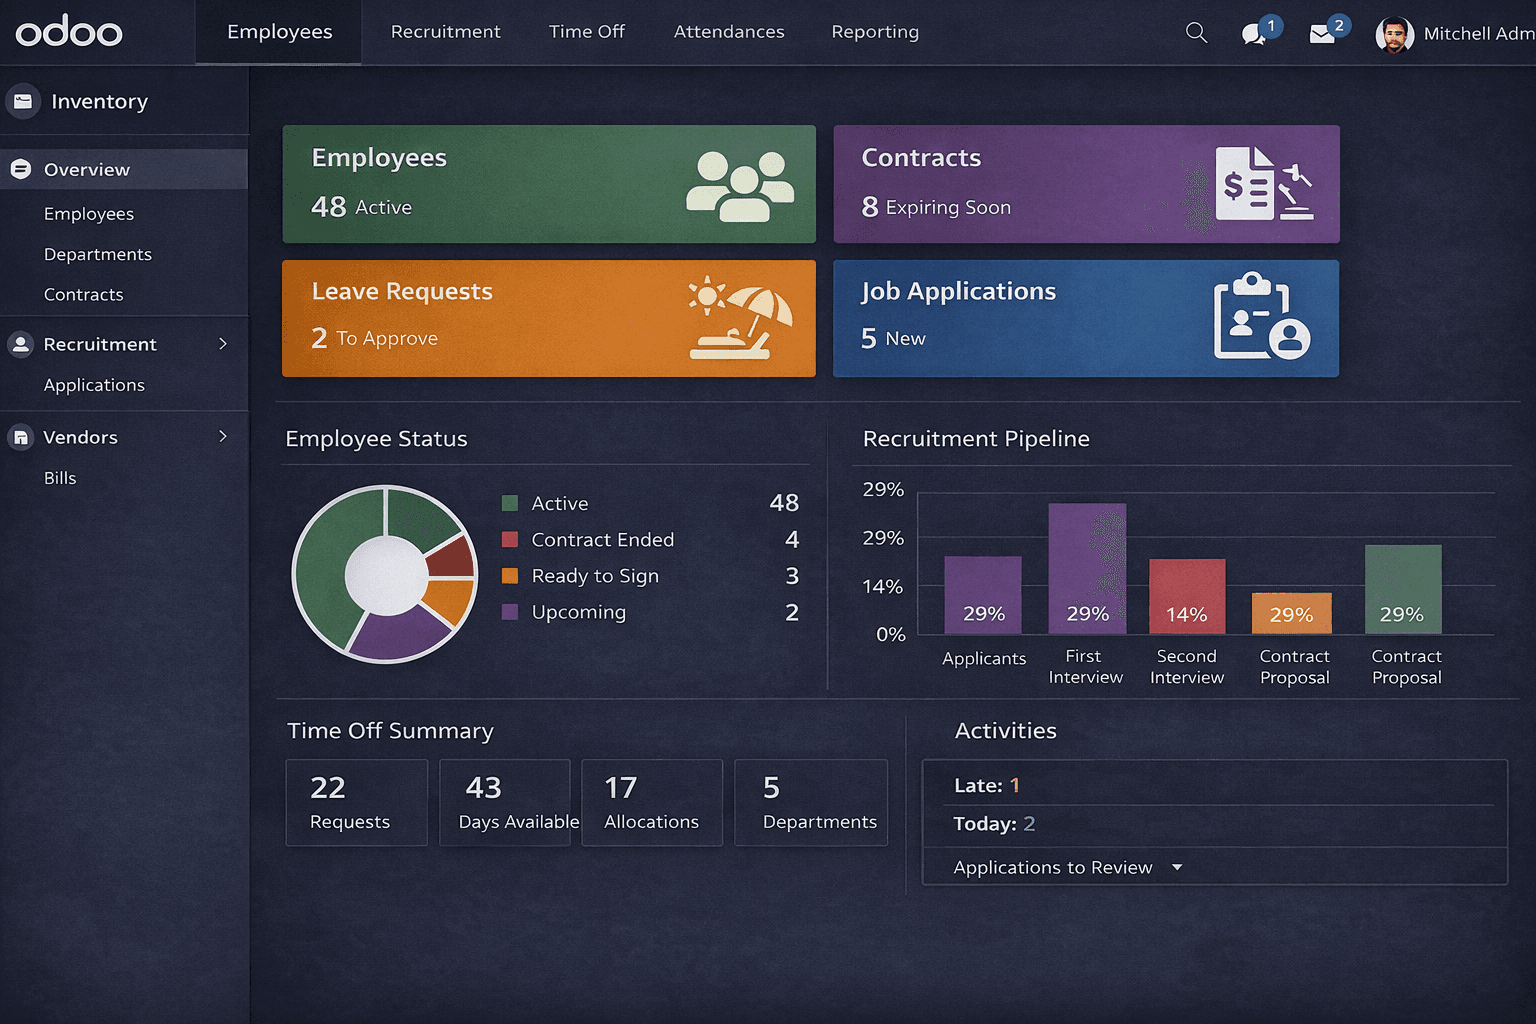Switch to the Time Off tab
This screenshot has width=1536, height=1024.
pyautogui.click(x=586, y=32)
